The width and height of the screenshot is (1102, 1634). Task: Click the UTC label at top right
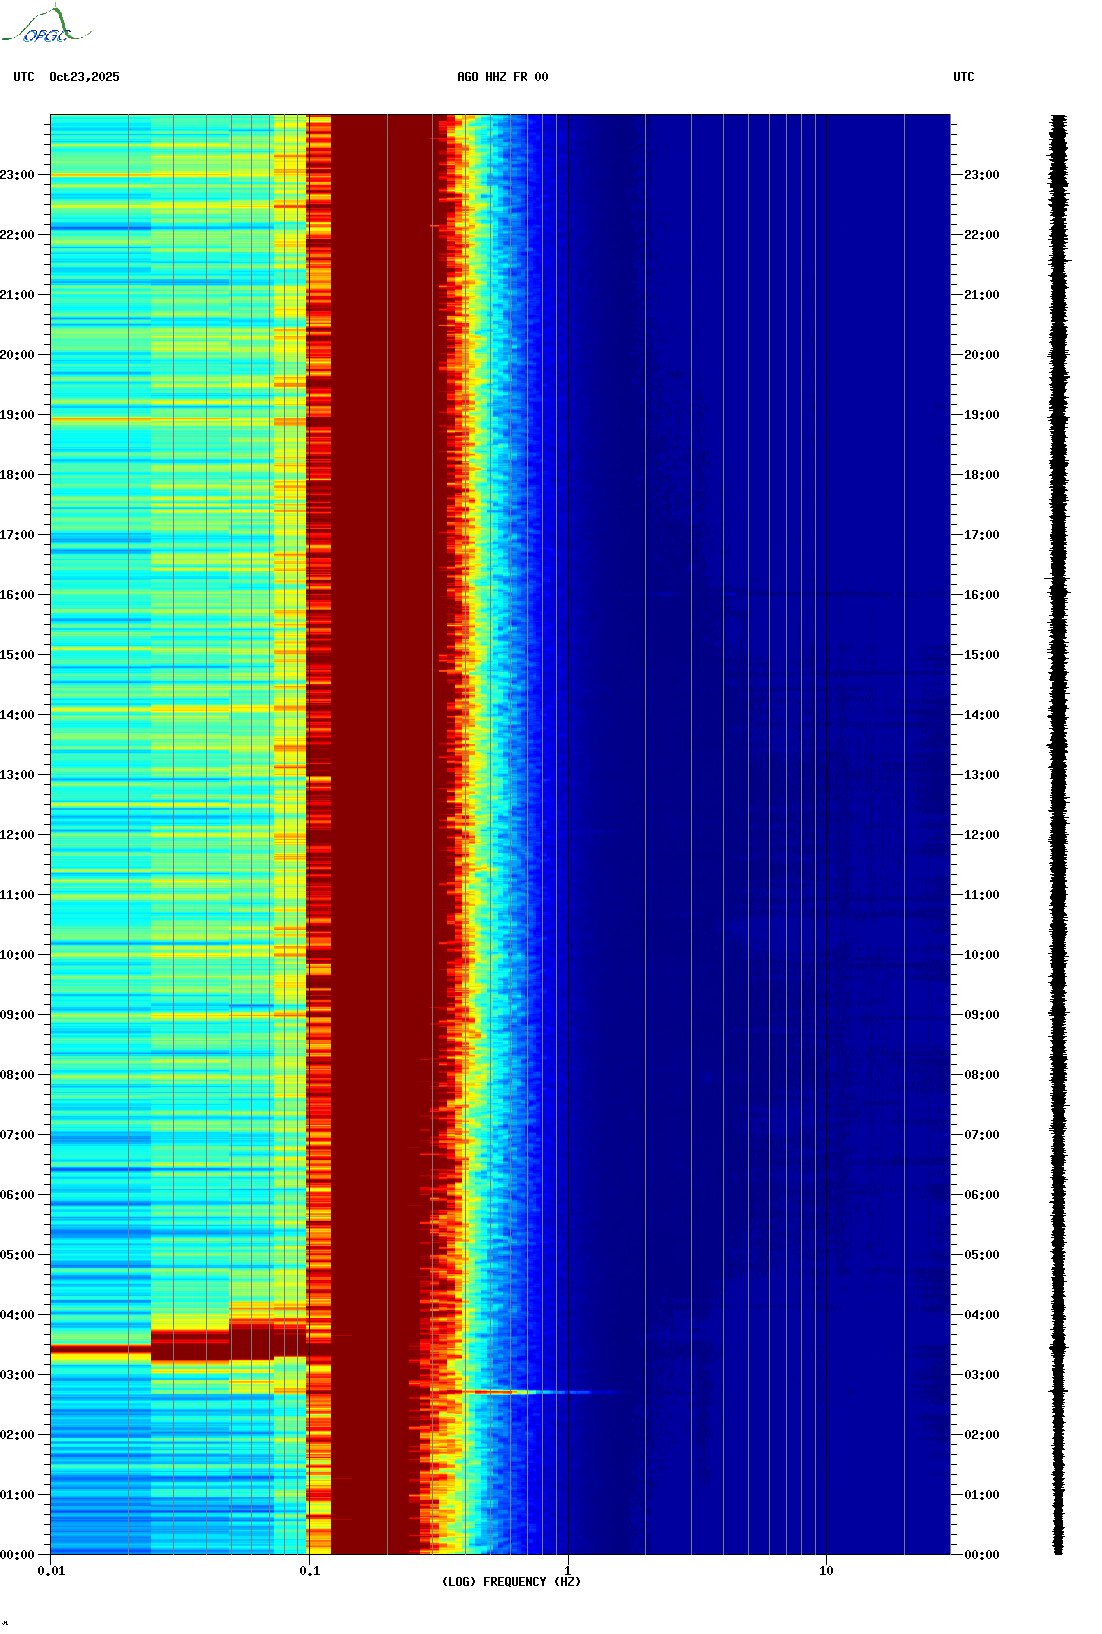pyautogui.click(x=963, y=77)
